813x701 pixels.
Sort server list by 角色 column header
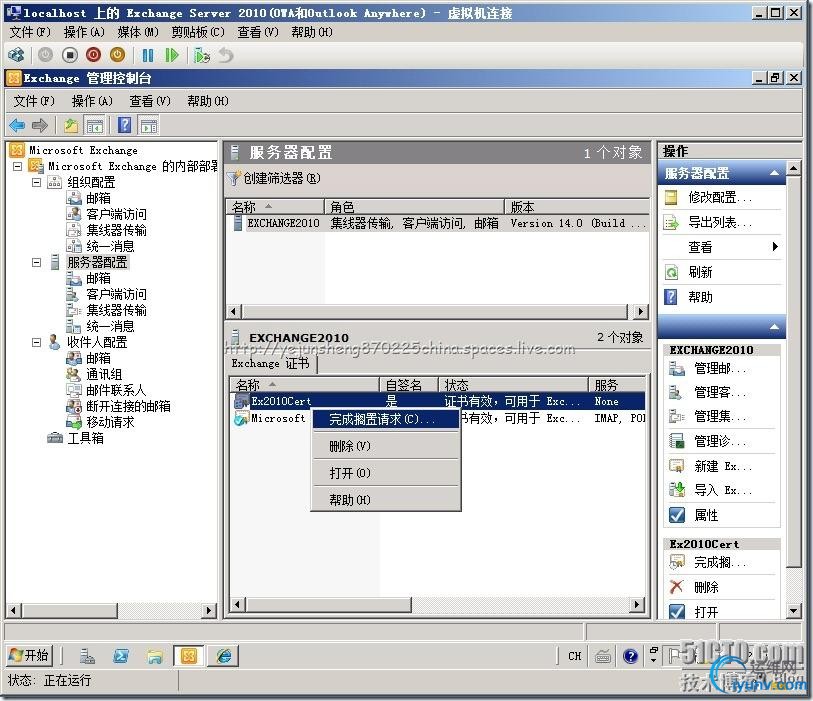(414, 207)
